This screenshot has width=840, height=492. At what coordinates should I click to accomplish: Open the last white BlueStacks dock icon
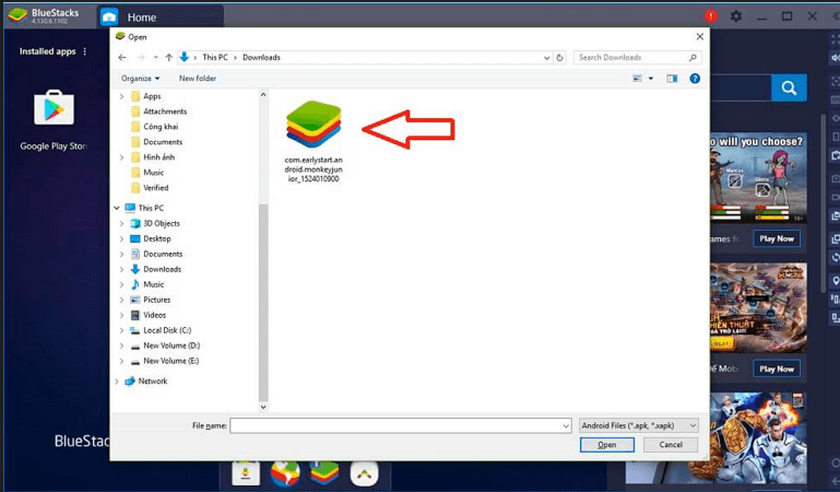364,473
